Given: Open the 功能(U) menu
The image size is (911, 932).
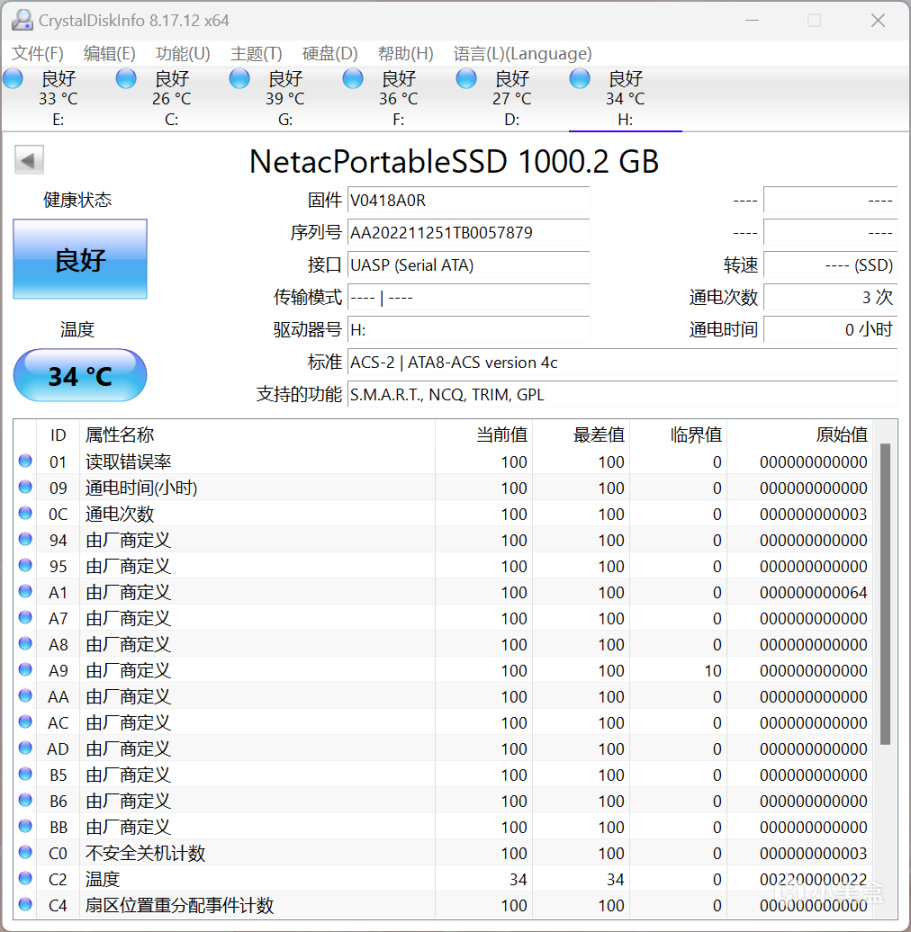Looking at the screenshot, I should [x=183, y=53].
